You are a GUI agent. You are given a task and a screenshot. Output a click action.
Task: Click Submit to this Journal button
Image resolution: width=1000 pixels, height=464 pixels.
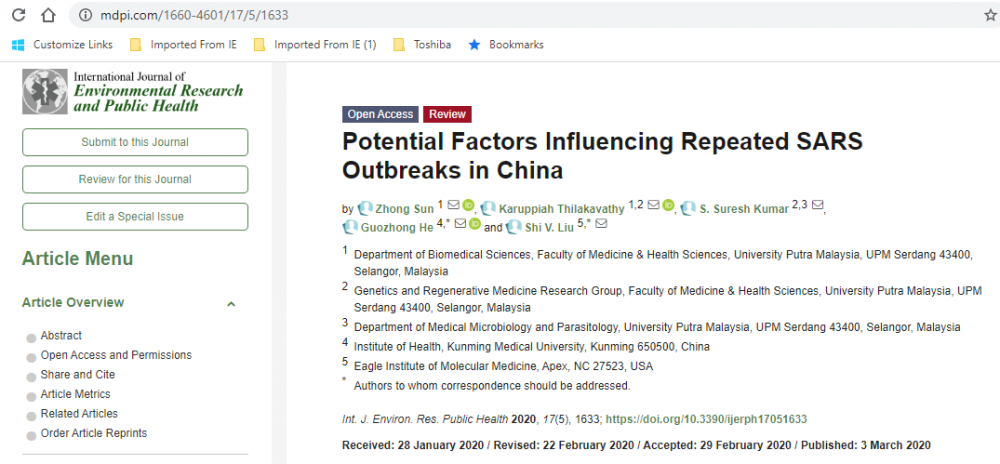(135, 142)
